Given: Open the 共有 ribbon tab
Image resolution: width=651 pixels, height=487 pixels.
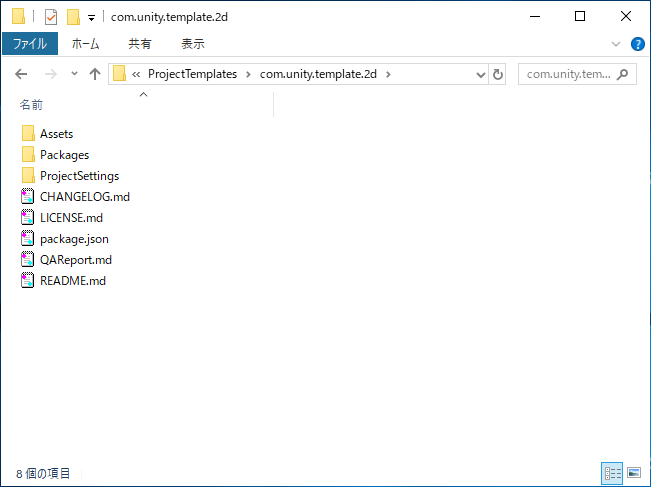Looking at the screenshot, I should pyautogui.click(x=140, y=44).
